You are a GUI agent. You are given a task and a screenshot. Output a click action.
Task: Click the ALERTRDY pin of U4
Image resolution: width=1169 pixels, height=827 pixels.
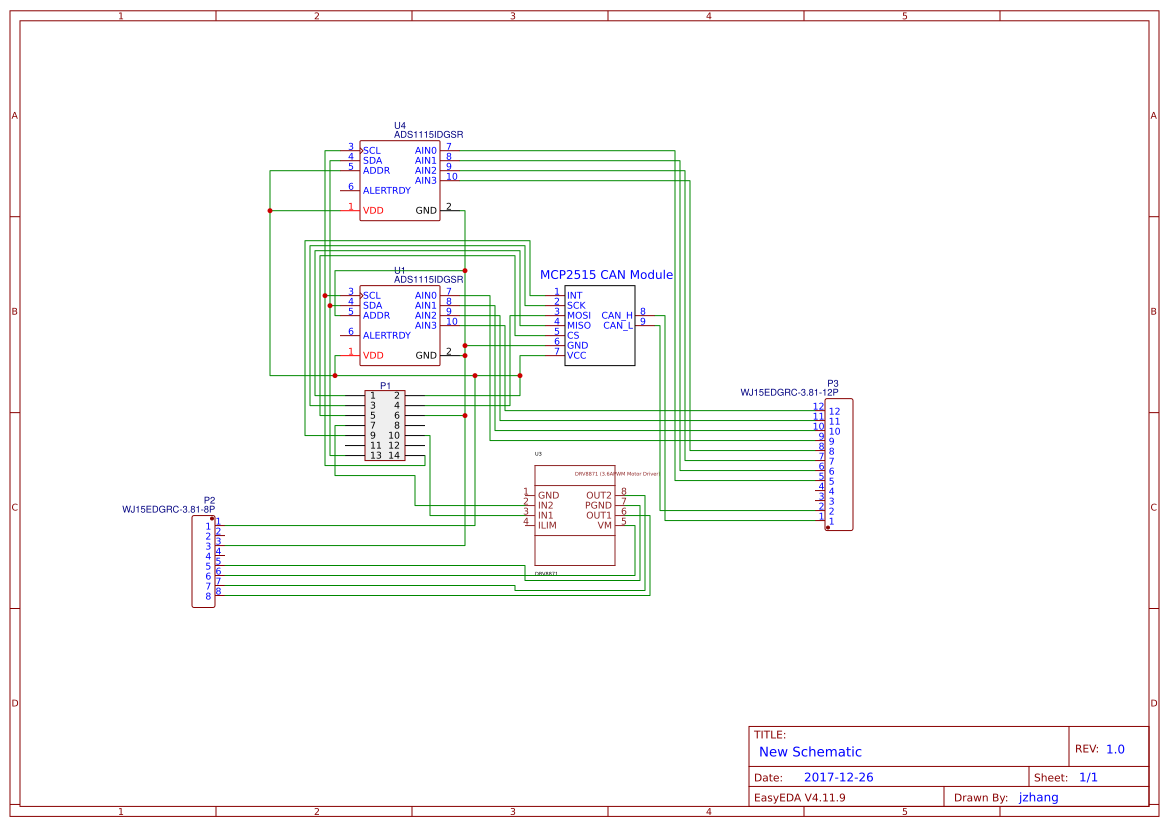[x=386, y=190]
